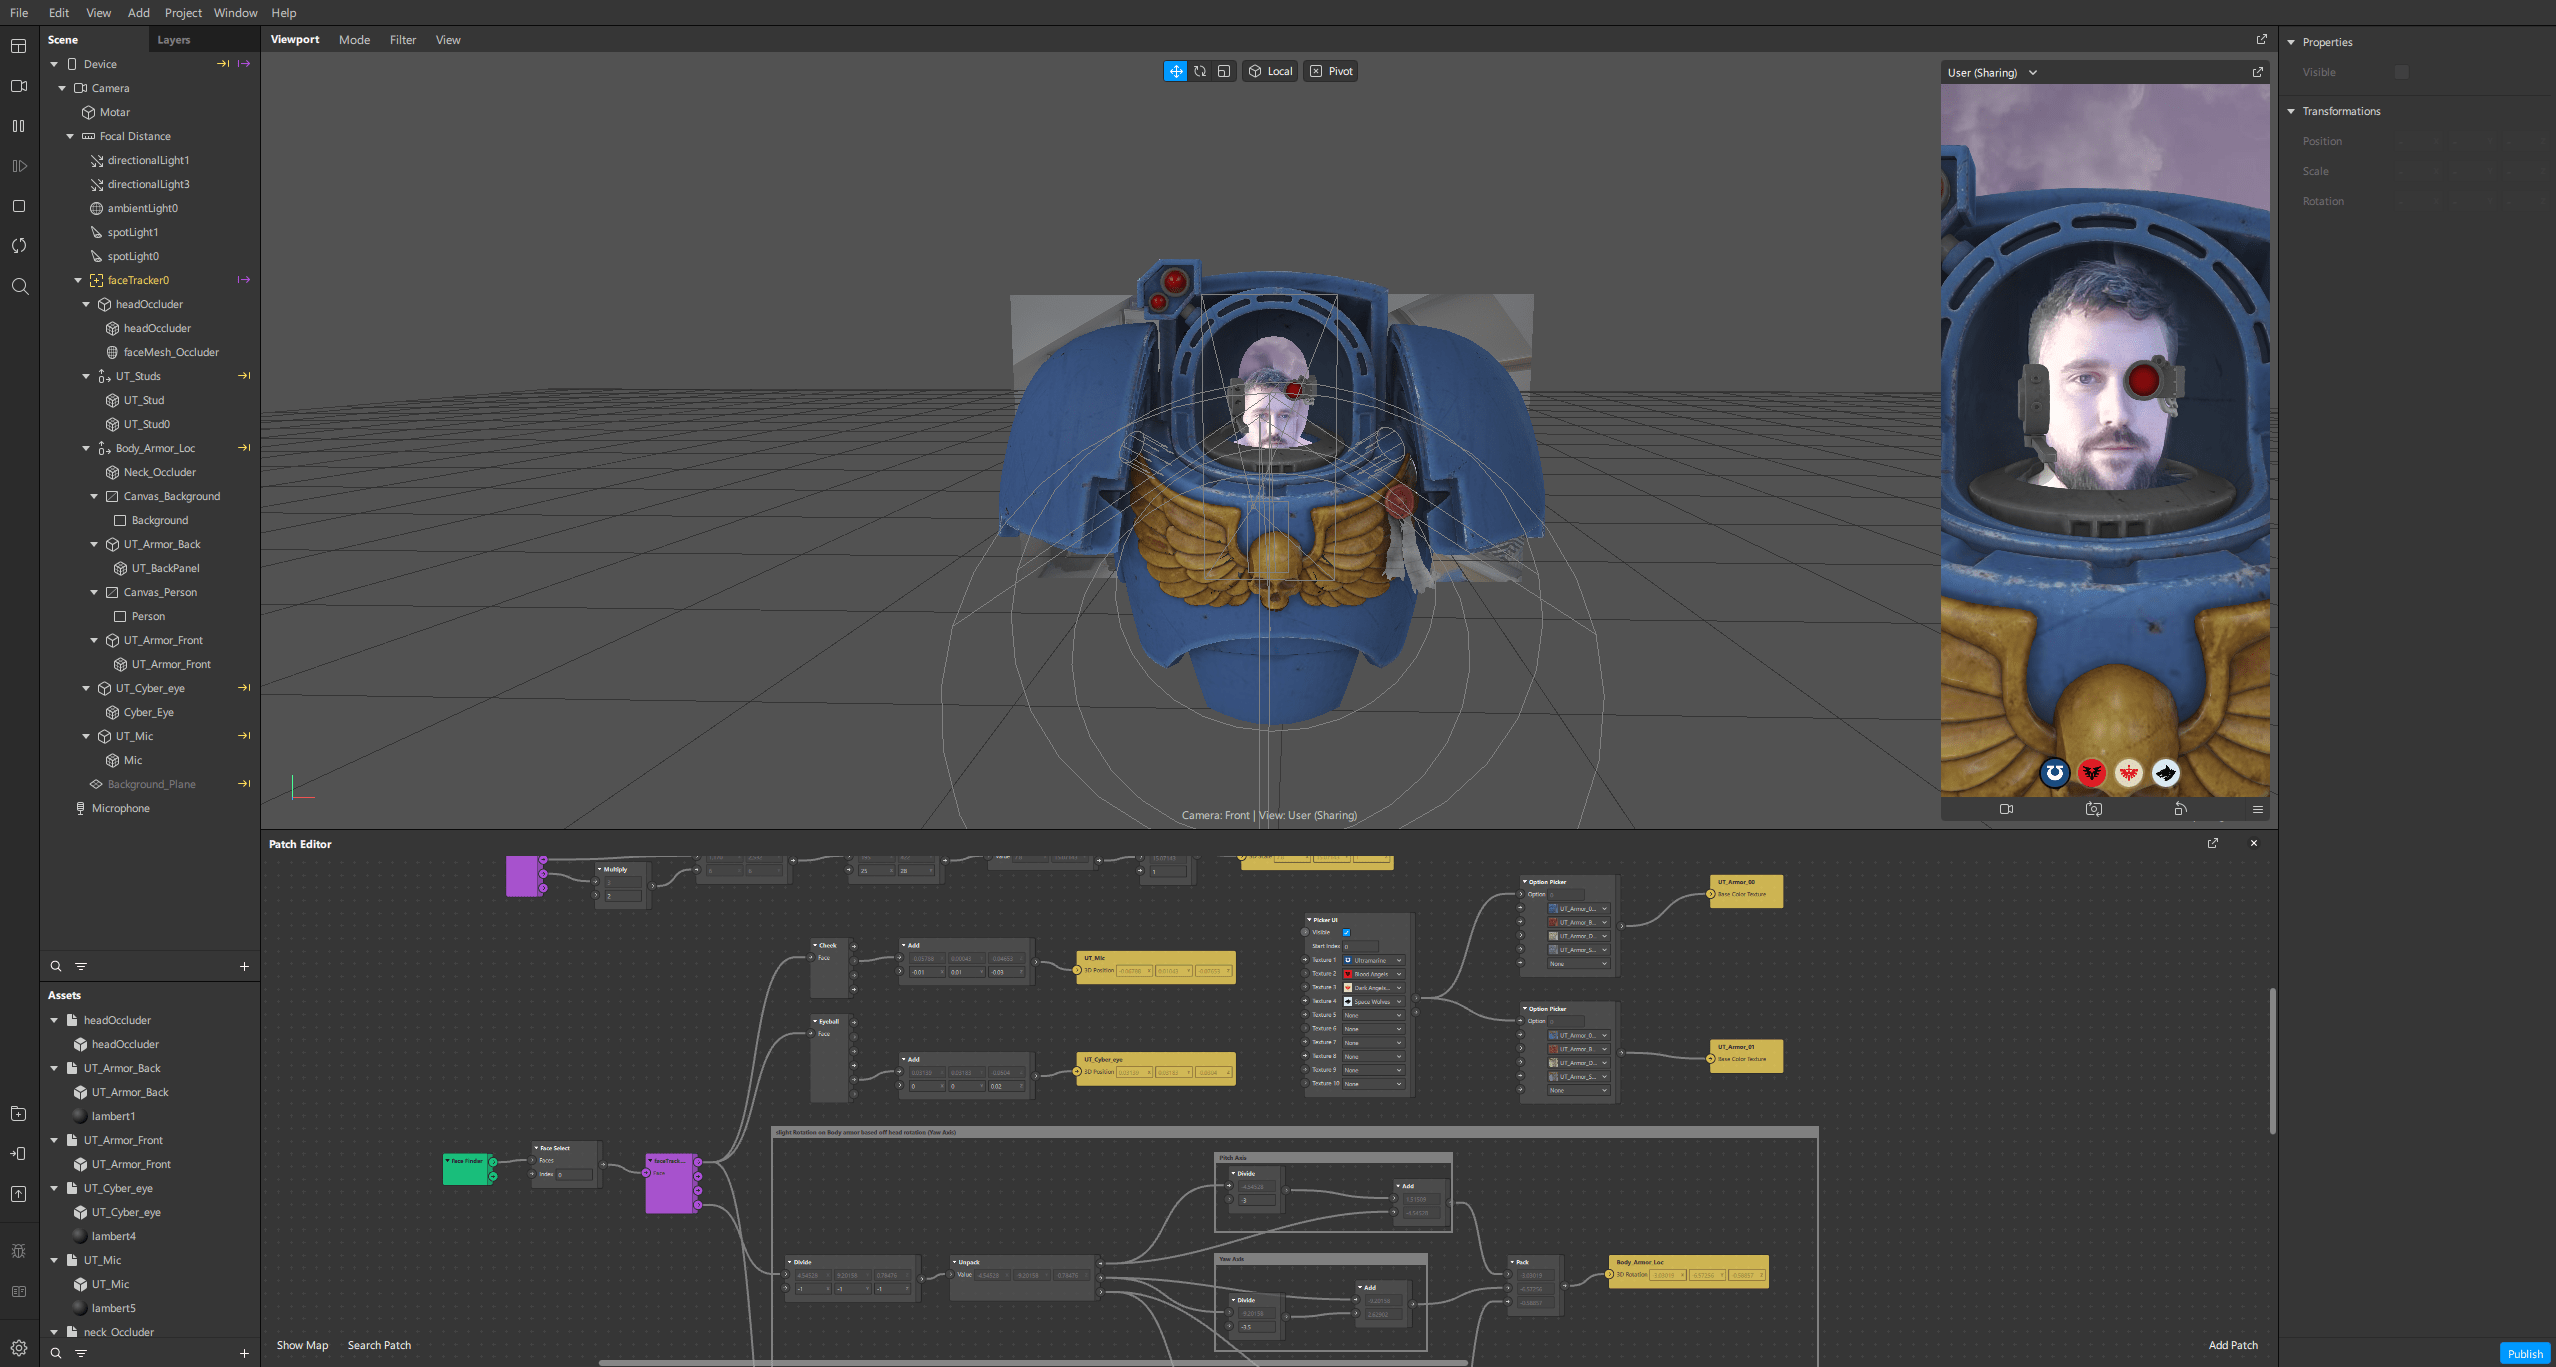Click the search icon in Scene panel footer
Viewport: 2556px width, 1367px height.
pyautogui.click(x=56, y=966)
